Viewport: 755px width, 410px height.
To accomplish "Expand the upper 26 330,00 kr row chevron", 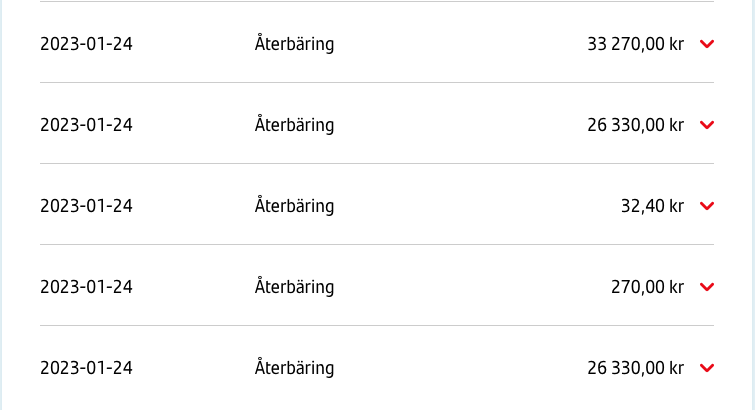I will click(x=707, y=125).
